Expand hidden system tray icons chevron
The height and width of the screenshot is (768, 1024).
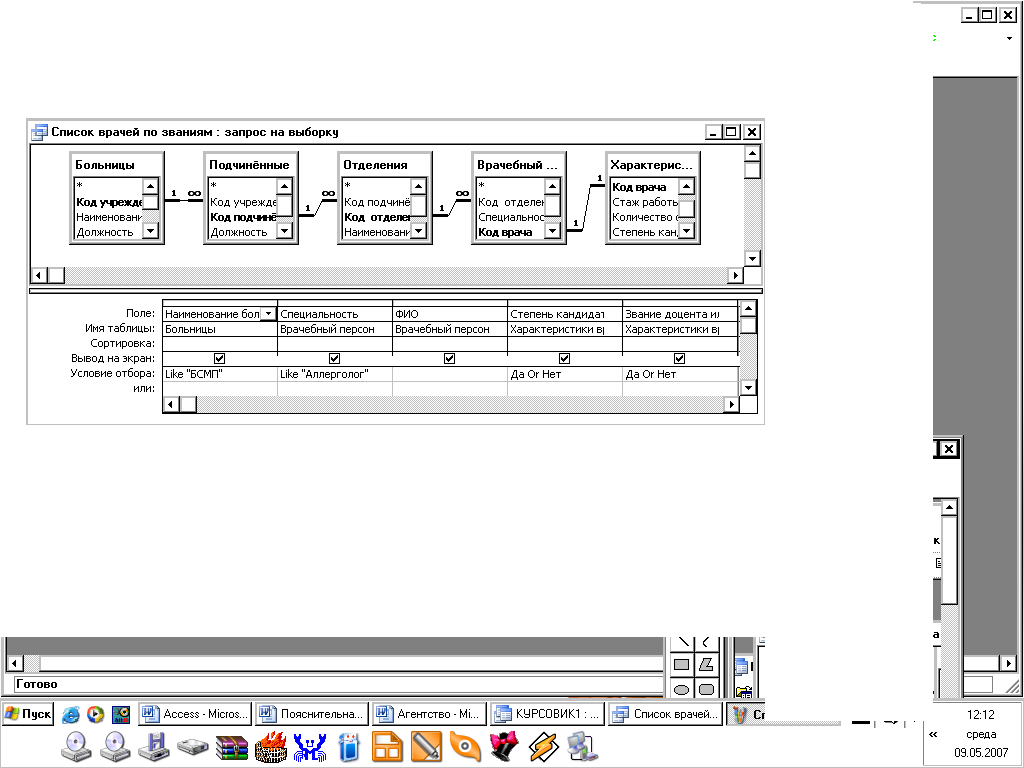[x=933, y=735]
